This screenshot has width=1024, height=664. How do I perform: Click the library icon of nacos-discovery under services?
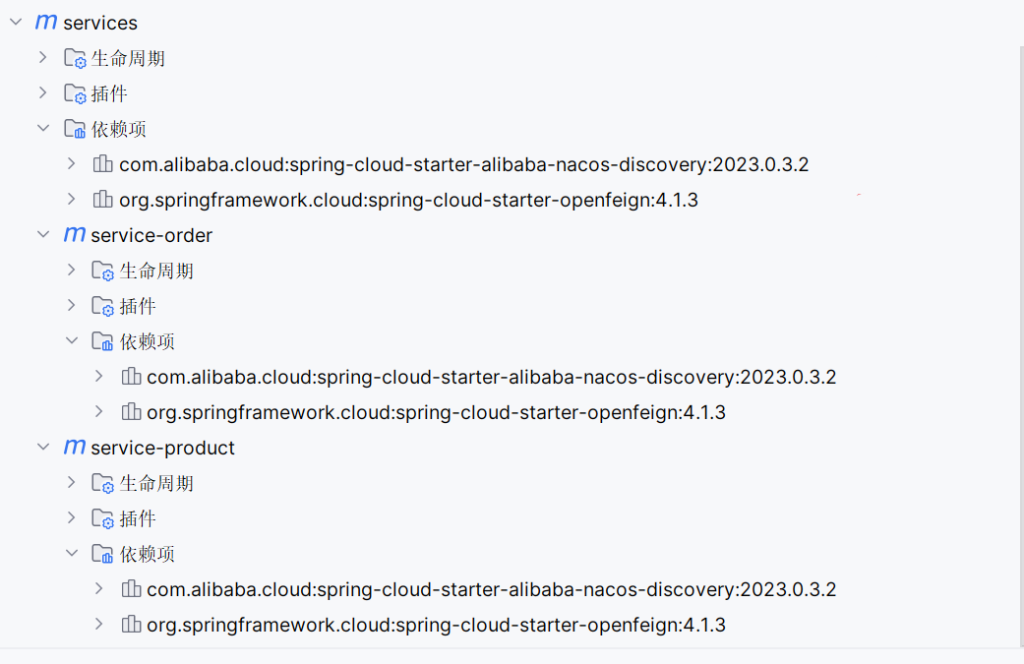pyautogui.click(x=102, y=165)
